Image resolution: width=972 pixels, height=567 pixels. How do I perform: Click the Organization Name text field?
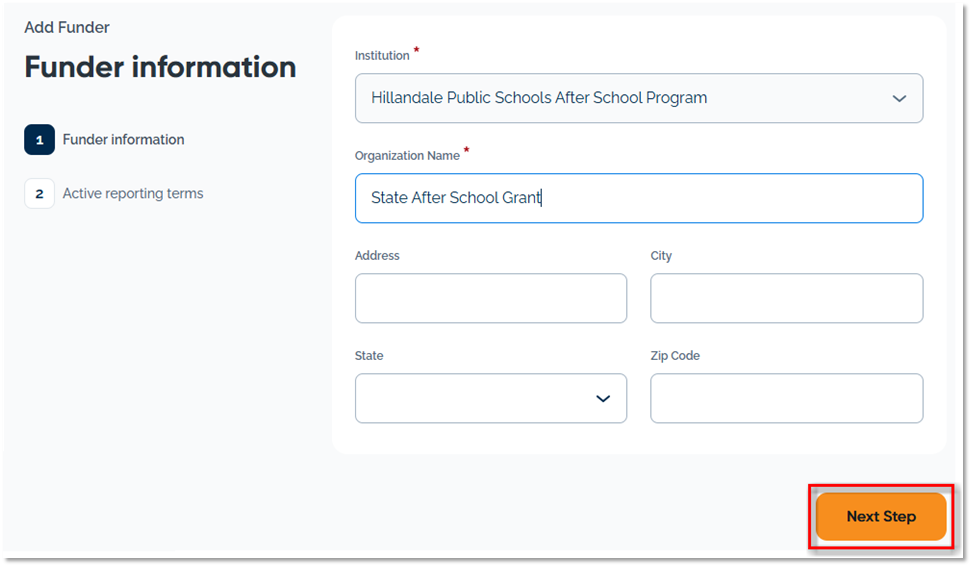(638, 198)
